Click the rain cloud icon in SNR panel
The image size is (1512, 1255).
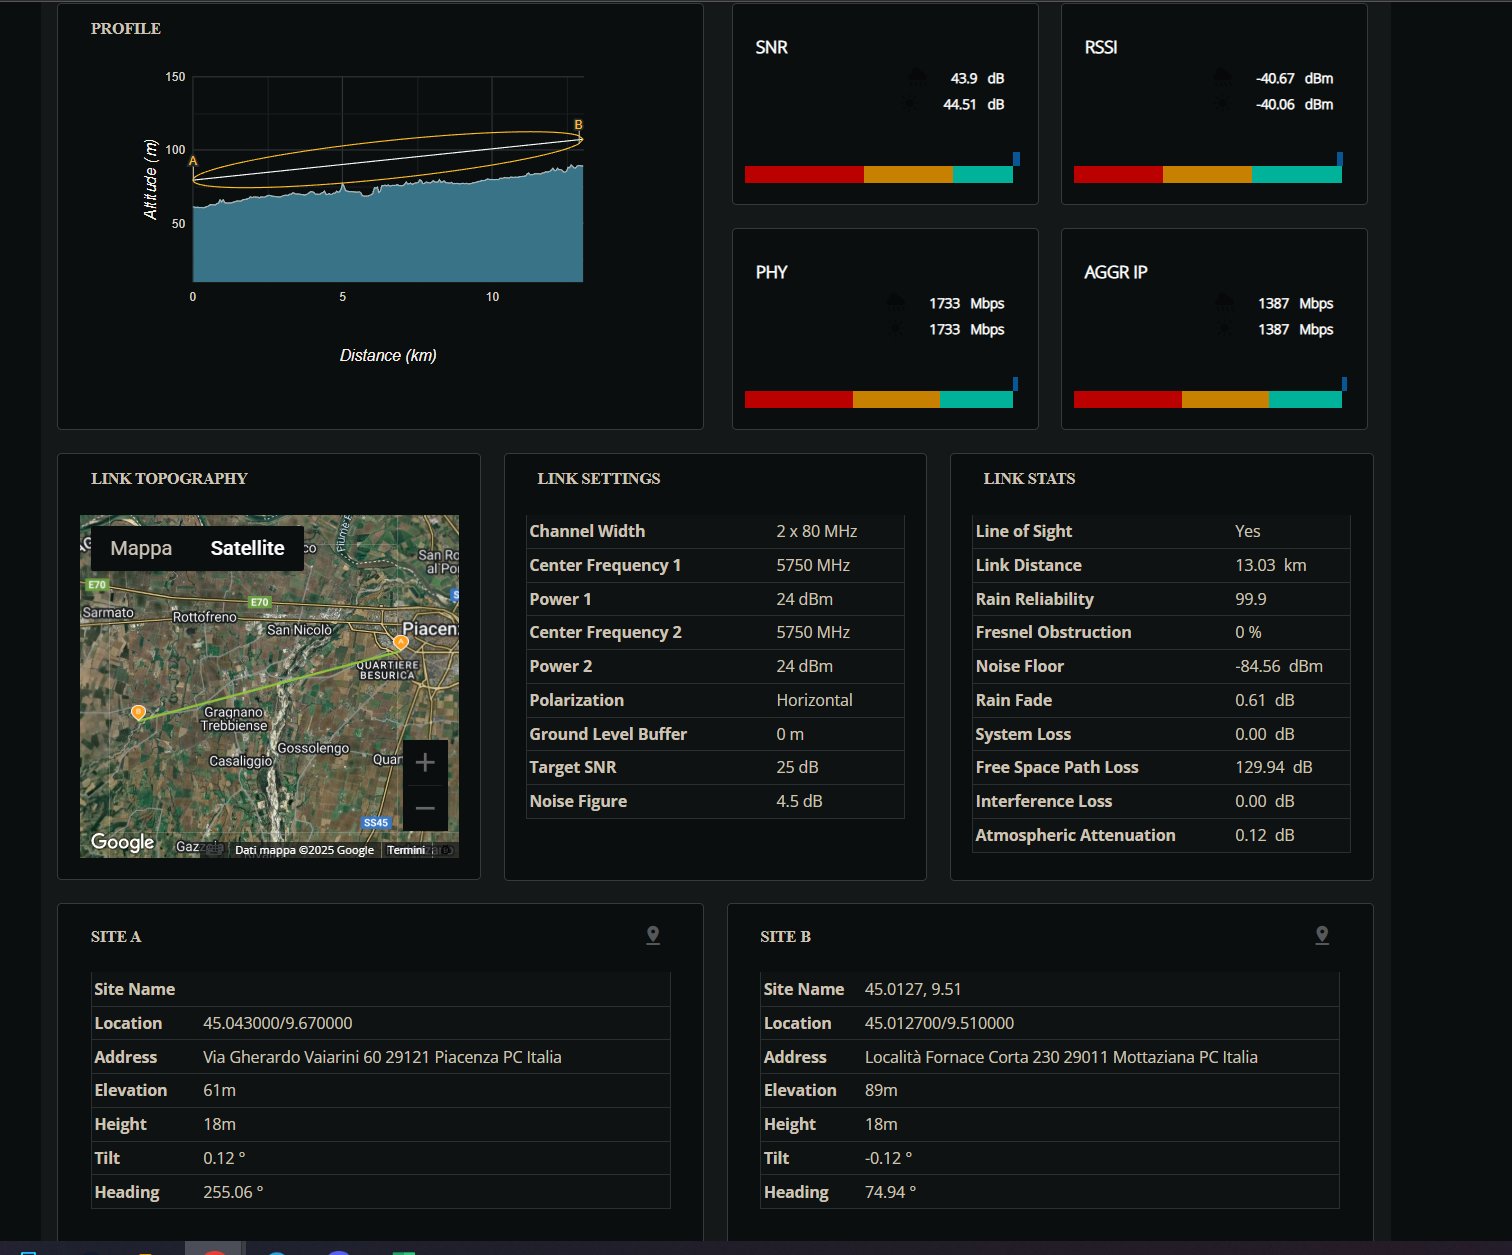(917, 78)
